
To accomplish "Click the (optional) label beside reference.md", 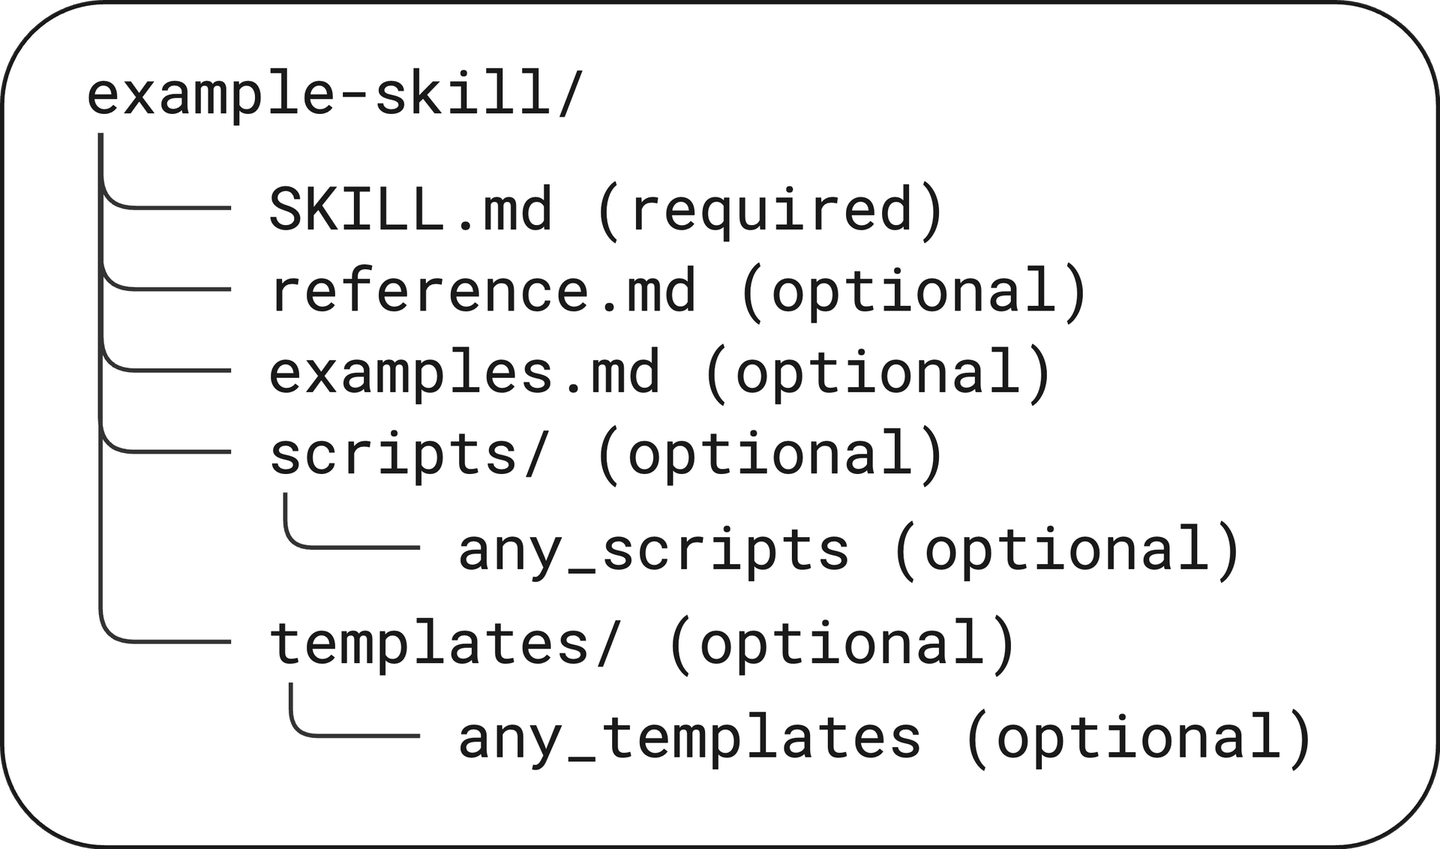I will pos(913,291).
